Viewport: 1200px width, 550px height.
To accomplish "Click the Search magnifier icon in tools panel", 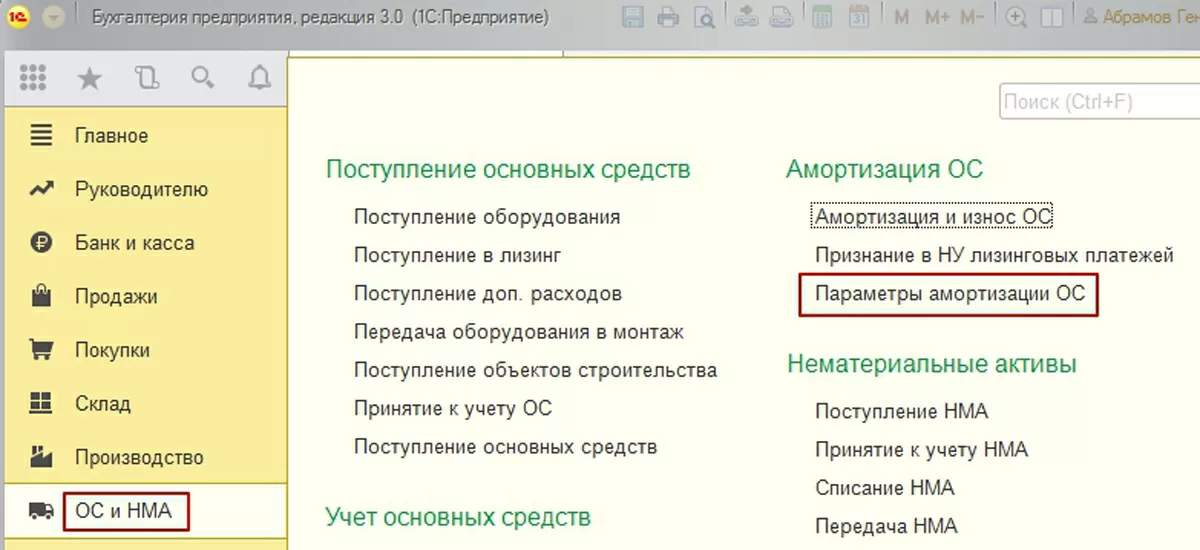I will 203,79.
